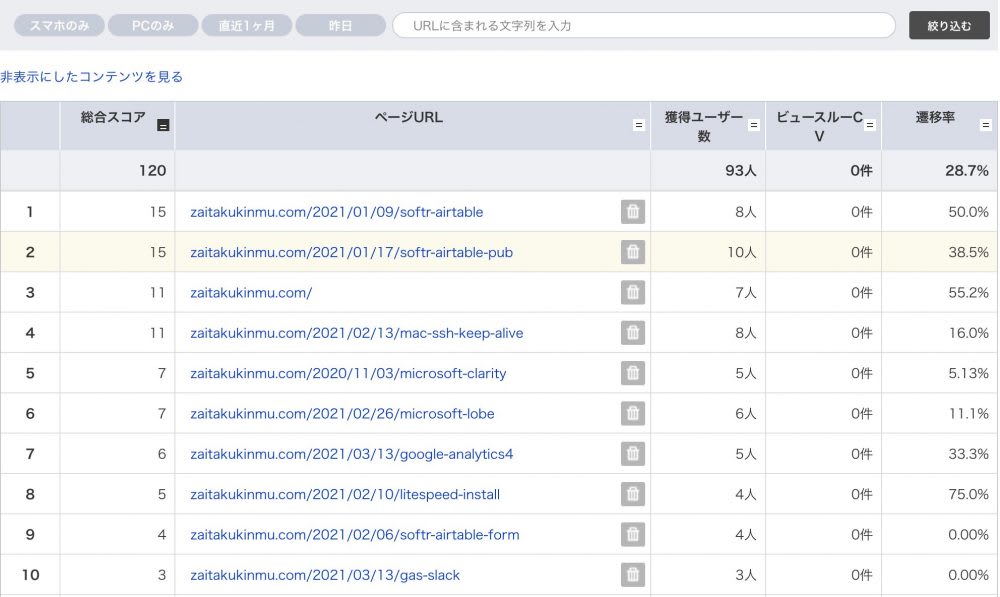Open the google-analytics4 article link
The height and width of the screenshot is (597, 1000).
[x=351, y=454]
